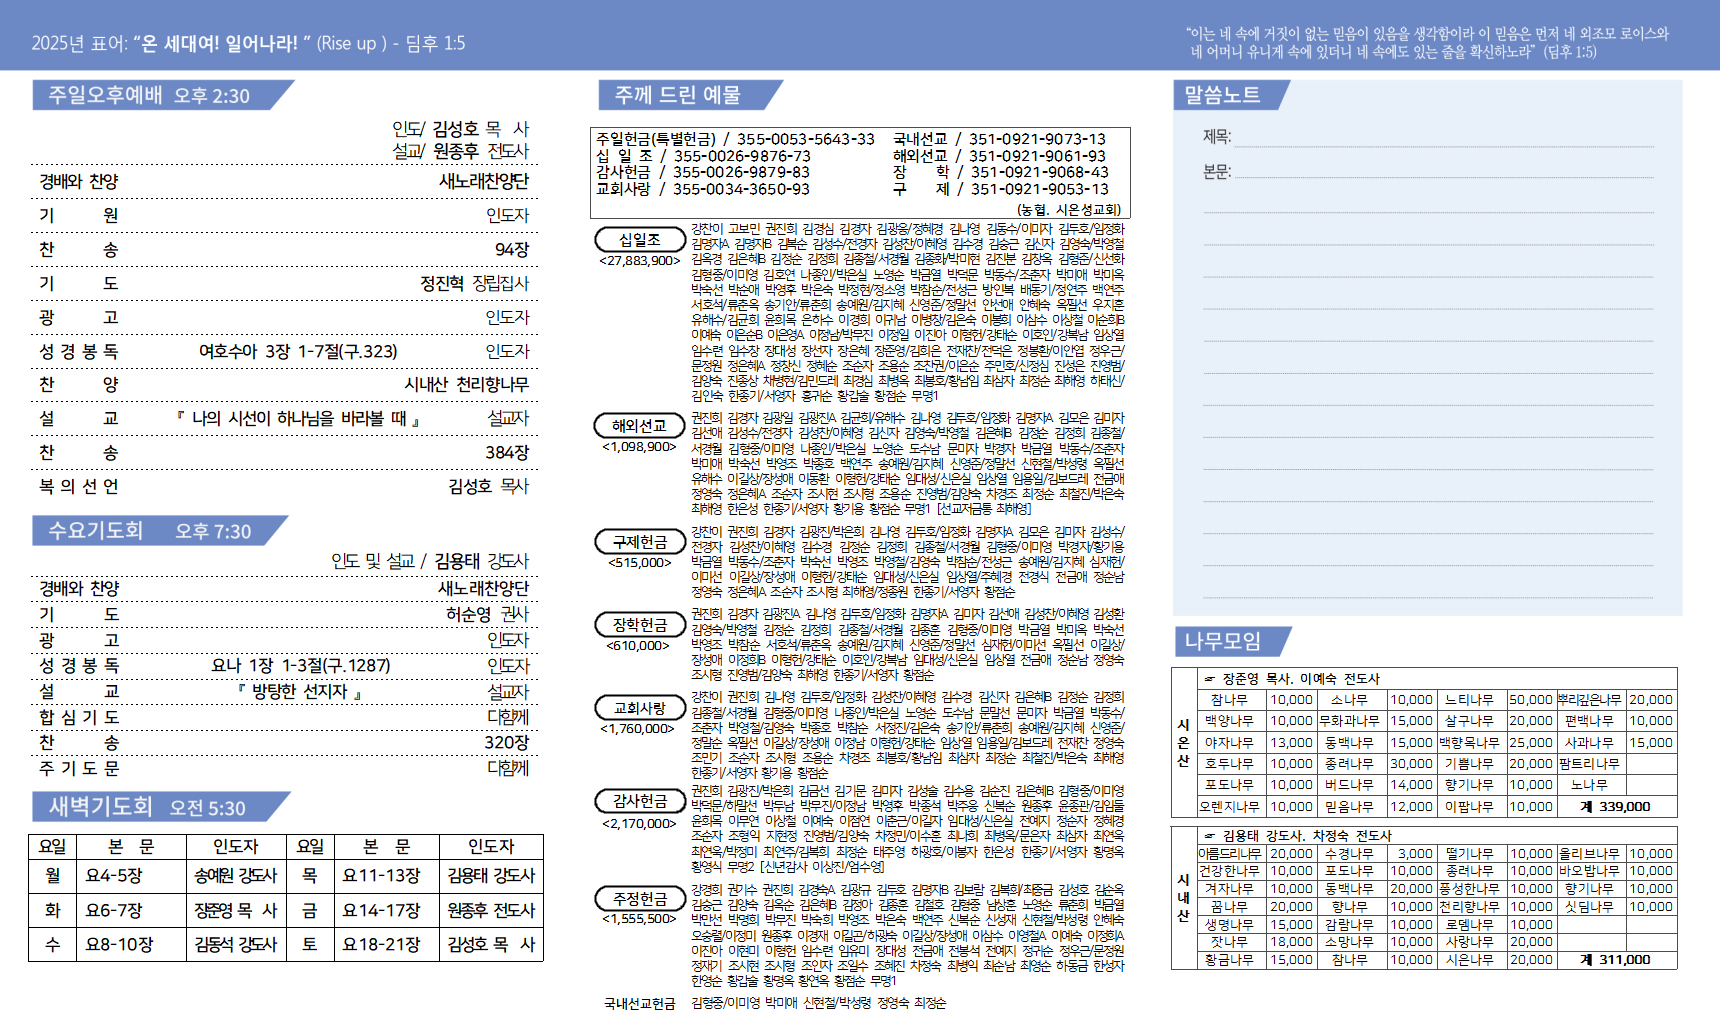This screenshot has width=1720, height=1016.
Task: Click the '주께 드린 예물' heading
Action: click(690, 95)
